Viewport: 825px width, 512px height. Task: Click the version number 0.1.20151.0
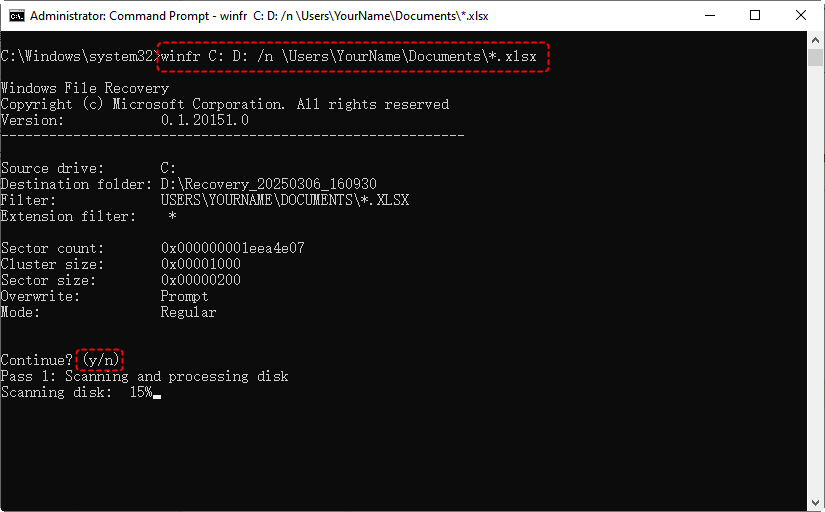pos(205,120)
